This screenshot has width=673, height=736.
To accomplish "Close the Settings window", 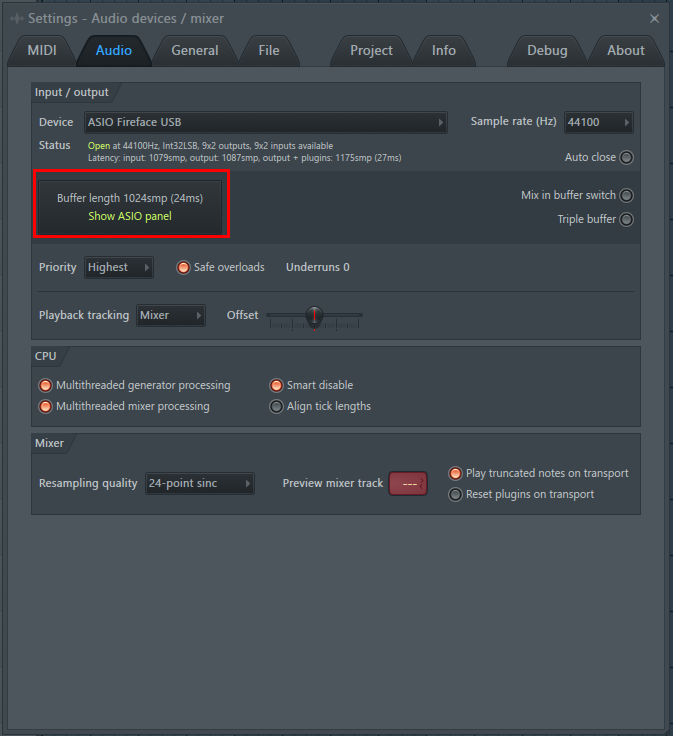I will click(x=654, y=18).
